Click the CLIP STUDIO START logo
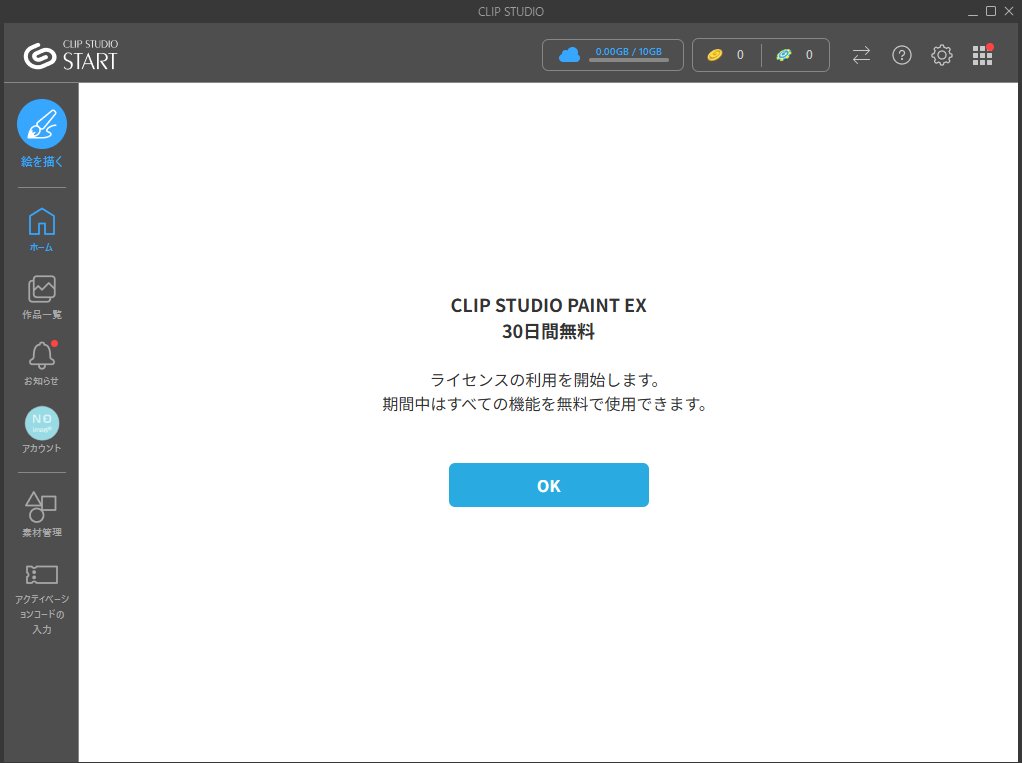Screen dimensions: 1022x763 tap(70, 55)
